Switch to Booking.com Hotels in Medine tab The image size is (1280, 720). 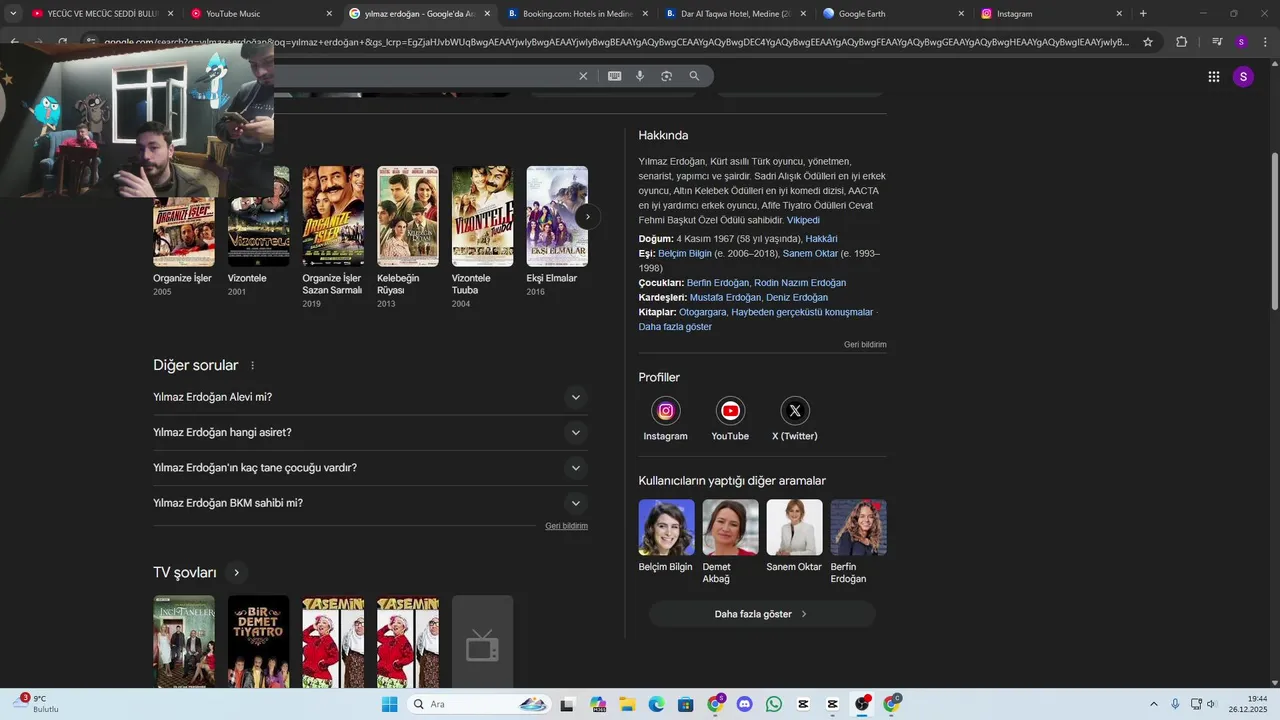(578, 14)
